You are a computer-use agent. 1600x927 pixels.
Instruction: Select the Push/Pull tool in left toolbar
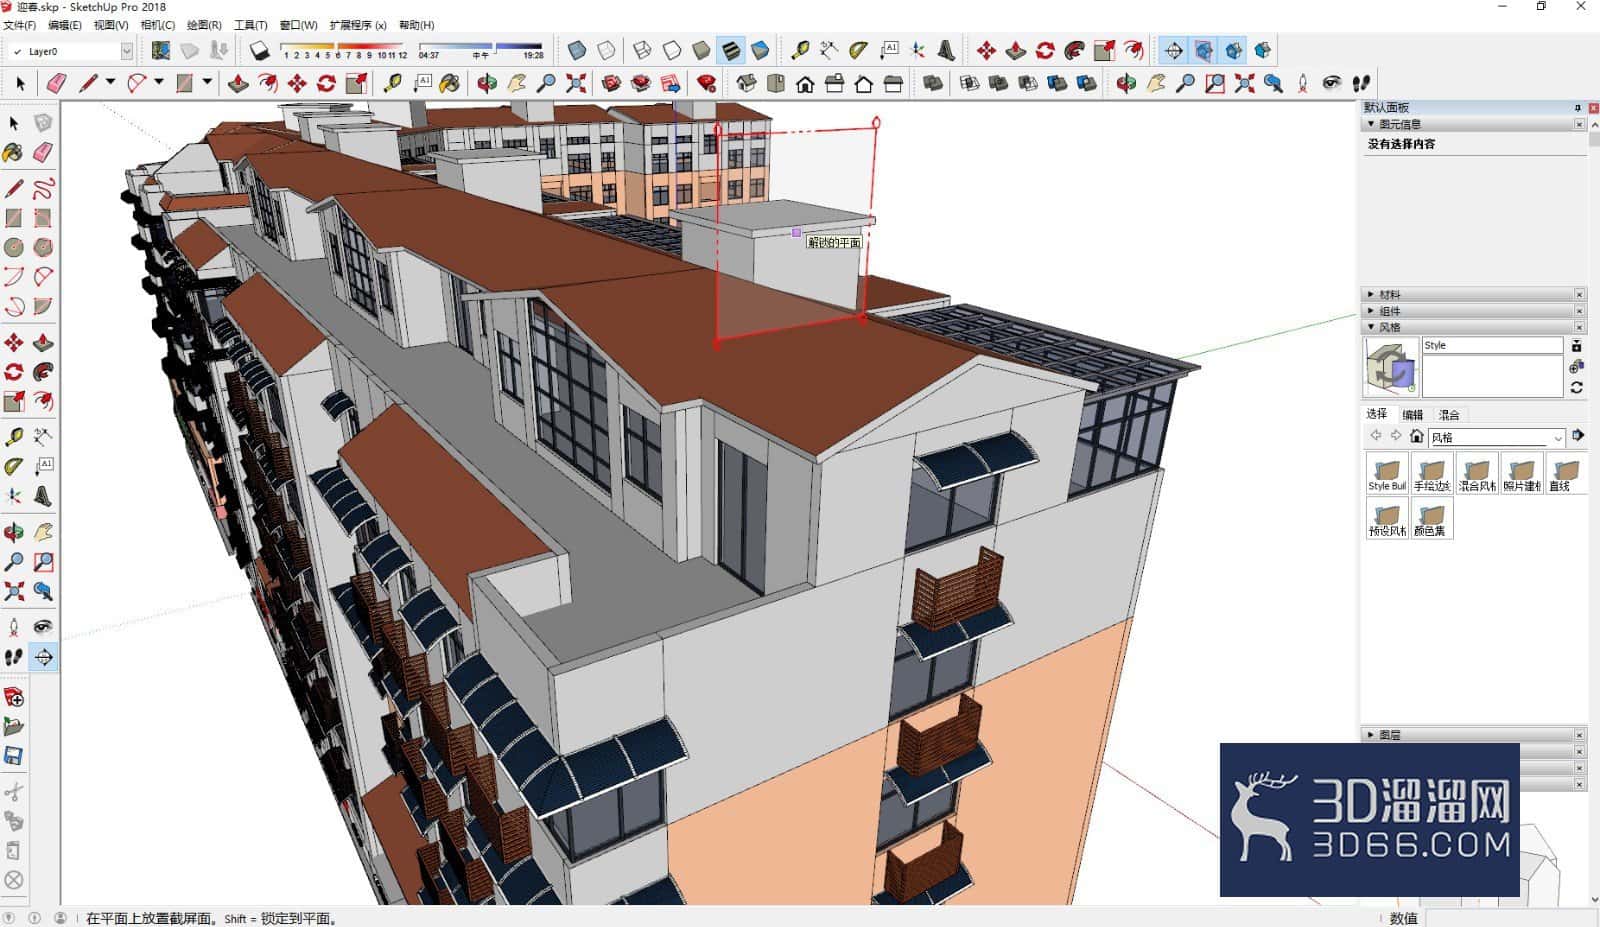pos(43,343)
